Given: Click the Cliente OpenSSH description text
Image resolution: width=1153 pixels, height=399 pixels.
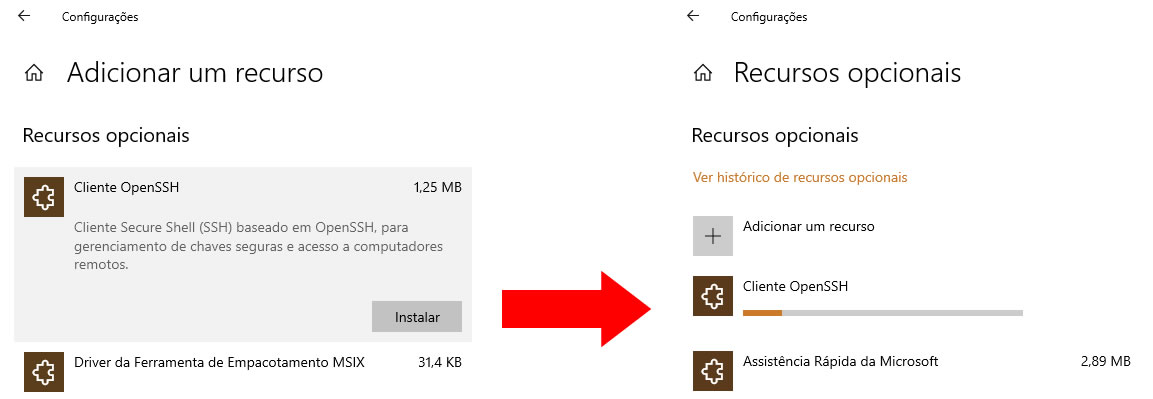Looking at the screenshot, I should pyautogui.click(x=259, y=246).
